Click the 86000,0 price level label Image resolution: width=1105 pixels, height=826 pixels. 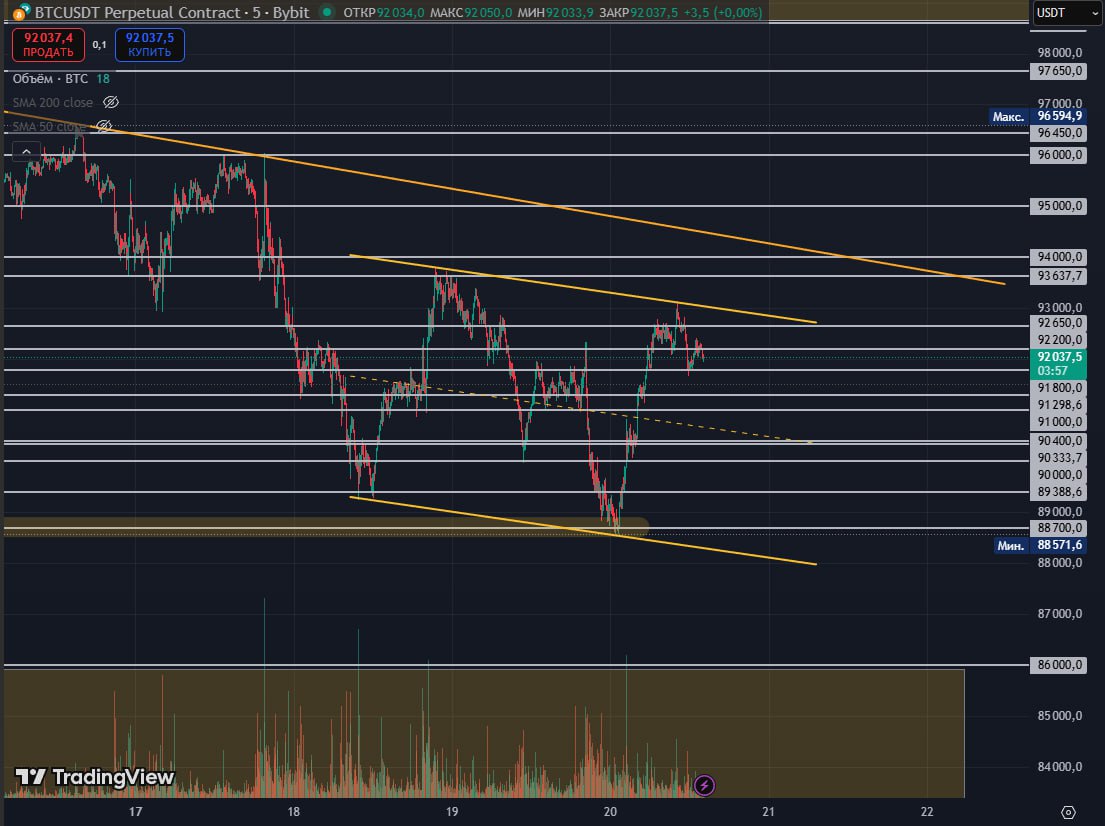pos(1059,665)
